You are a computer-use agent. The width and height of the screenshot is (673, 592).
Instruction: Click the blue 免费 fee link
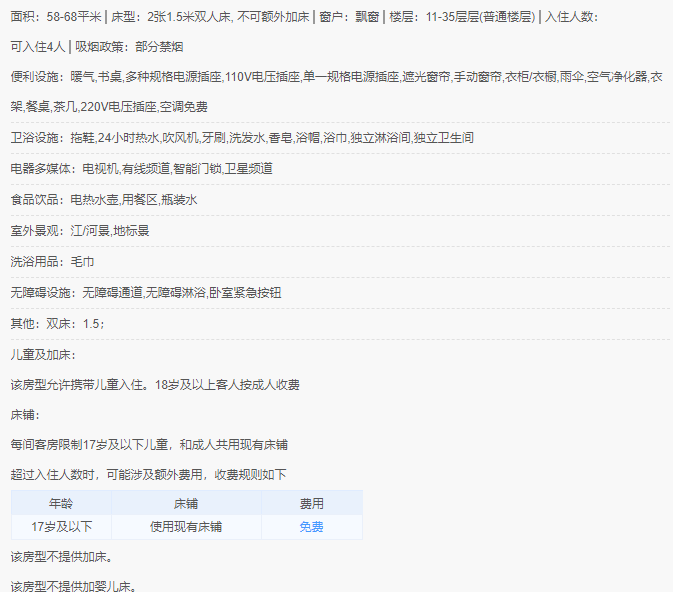(x=311, y=527)
